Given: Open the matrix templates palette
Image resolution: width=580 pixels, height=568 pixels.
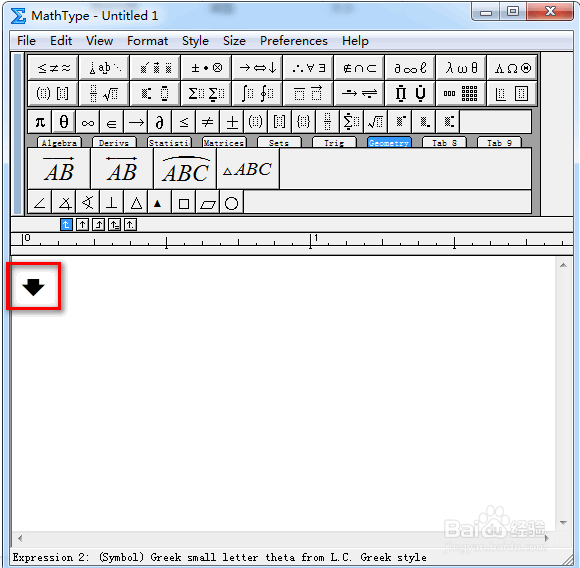Looking at the screenshot, I should [461, 93].
